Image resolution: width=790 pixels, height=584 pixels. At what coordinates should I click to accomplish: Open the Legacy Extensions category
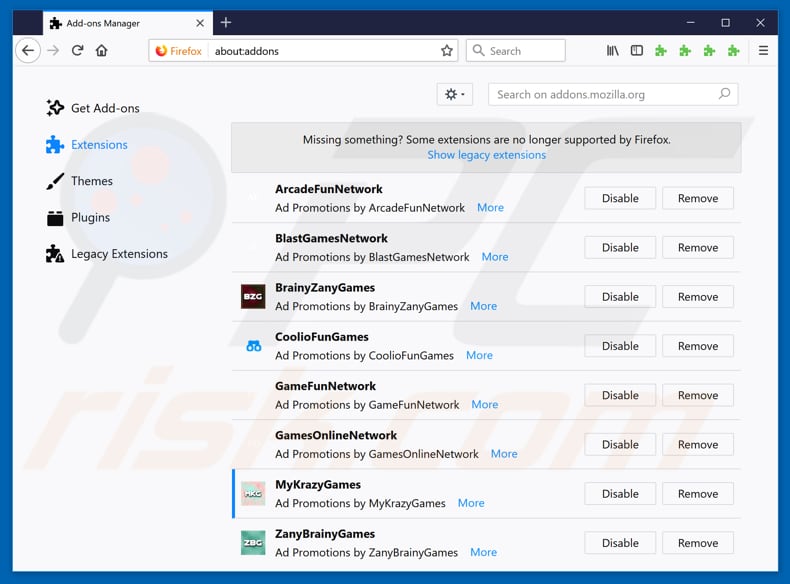point(106,254)
